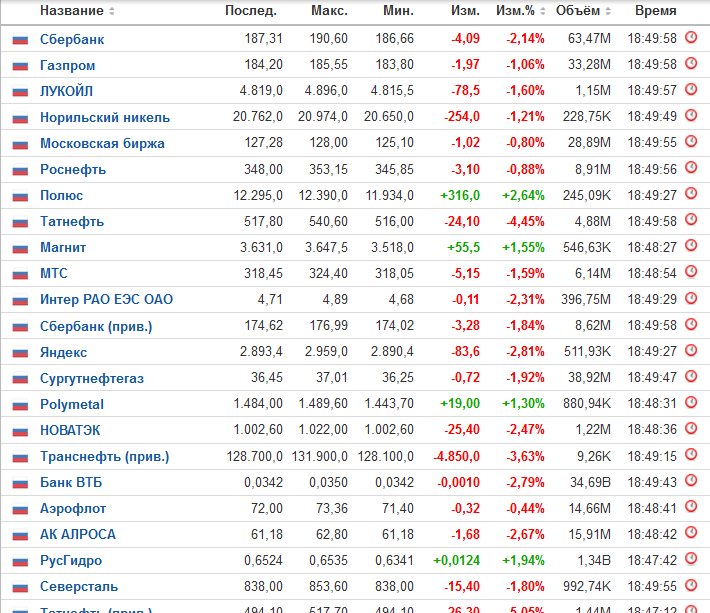The height and width of the screenshot is (613, 710).
Task: Click the clock icon in Сбербанк row
Action: coord(691,37)
